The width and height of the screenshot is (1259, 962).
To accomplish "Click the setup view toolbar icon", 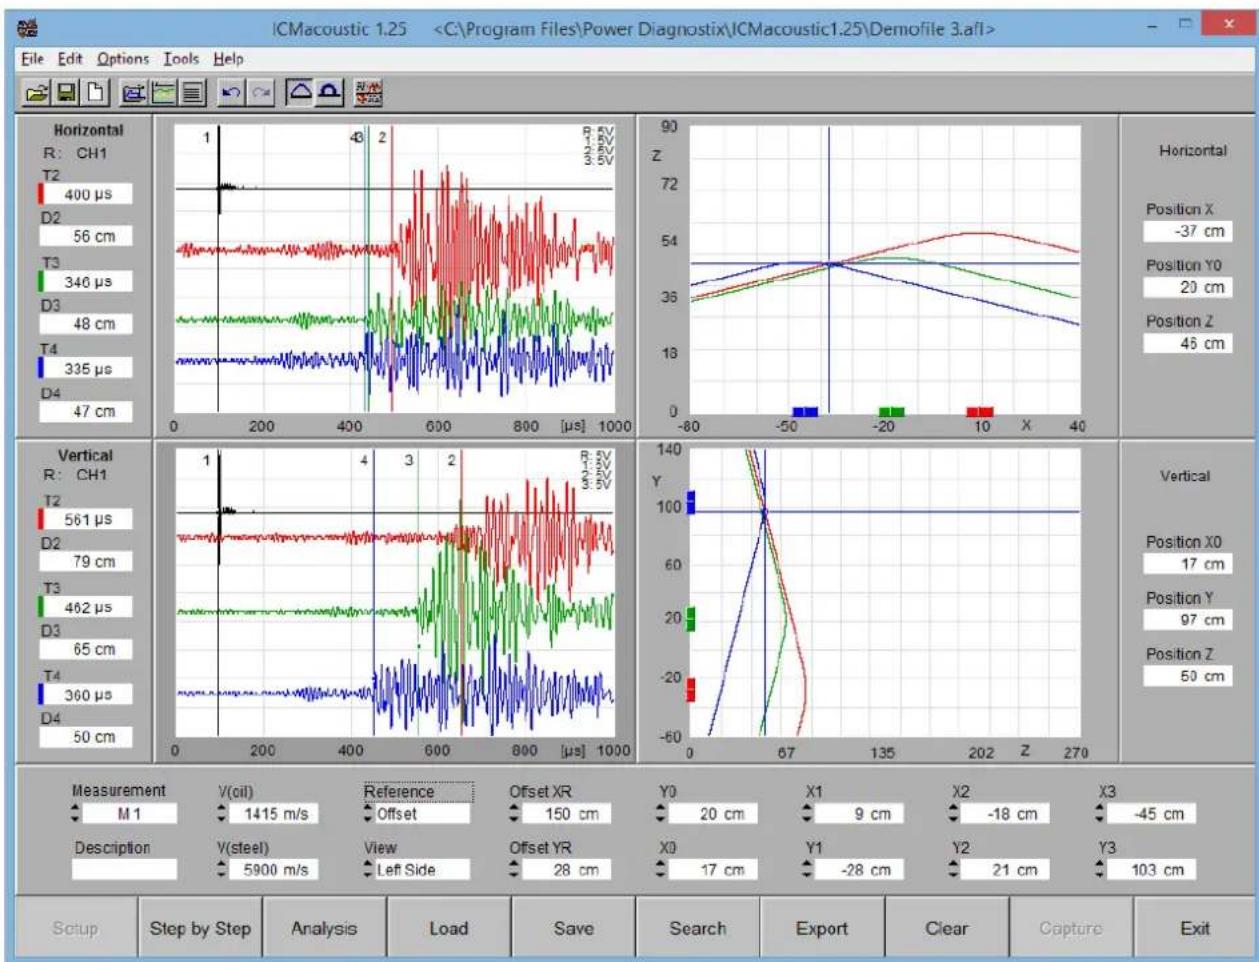I will click(x=133, y=93).
